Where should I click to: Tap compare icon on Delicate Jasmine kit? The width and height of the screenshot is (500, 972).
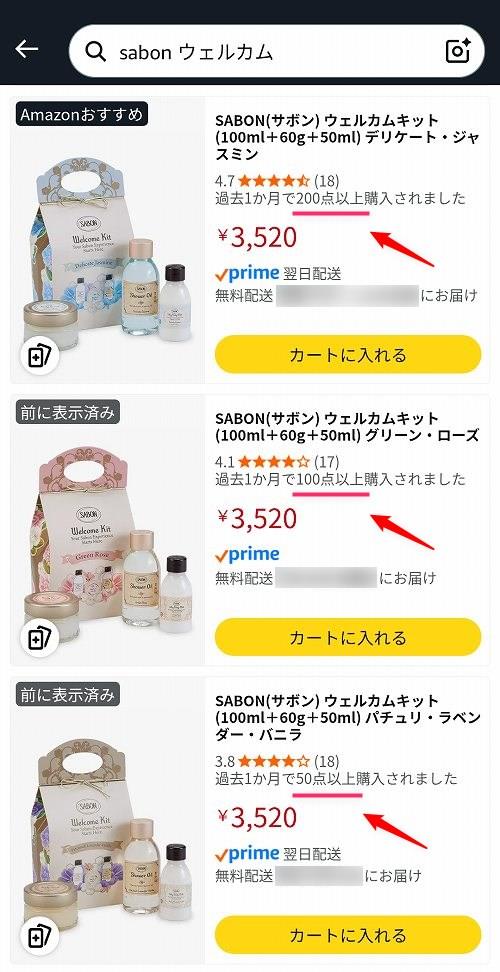coord(40,356)
